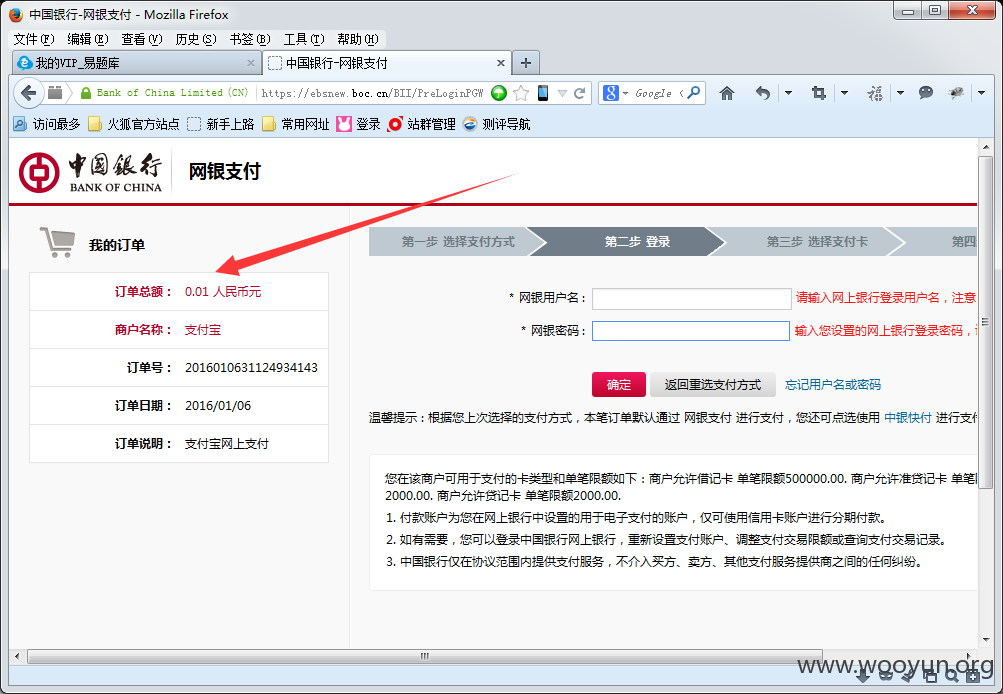The width and height of the screenshot is (1003, 694).
Task: Open the 测评导航 bookmark
Action: 496,124
